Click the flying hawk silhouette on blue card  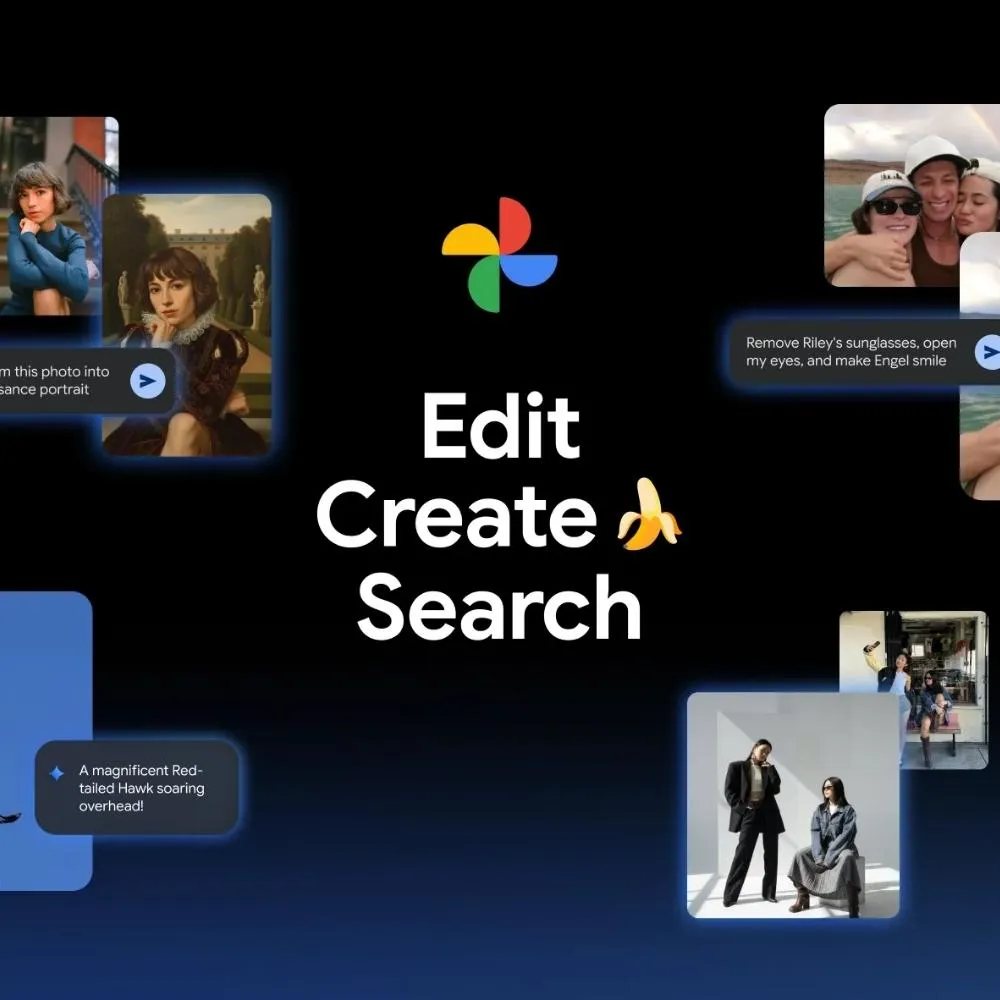coord(8,818)
